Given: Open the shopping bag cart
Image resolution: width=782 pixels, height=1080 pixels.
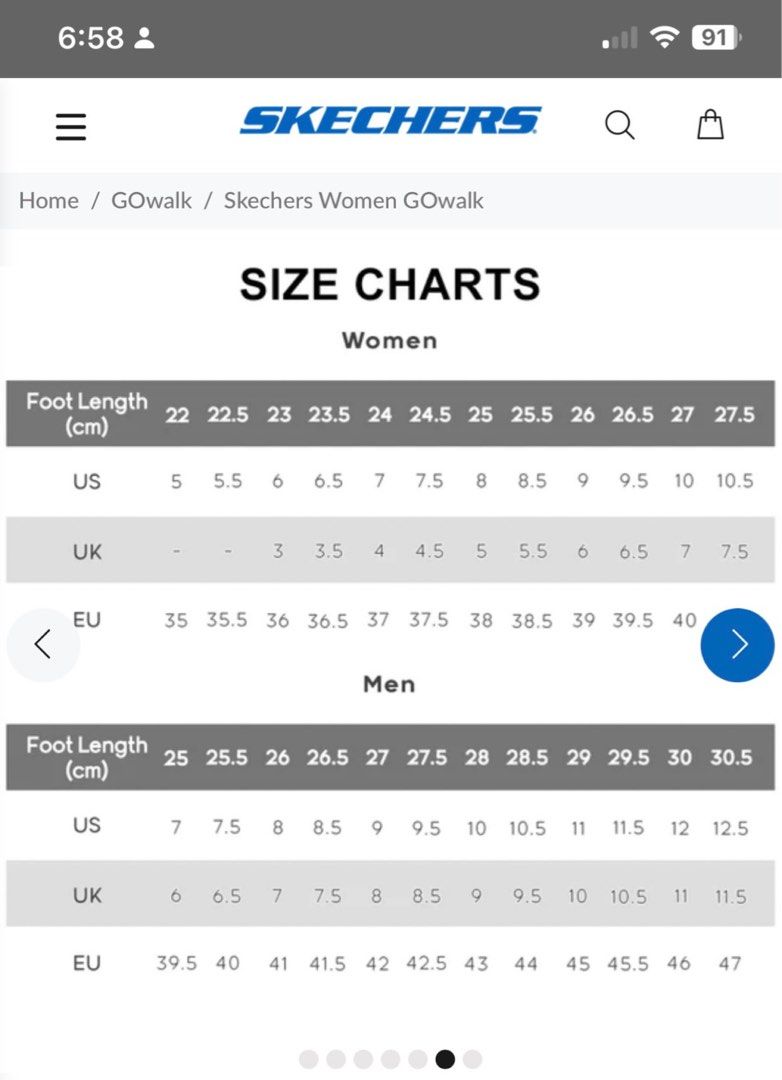Looking at the screenshot, I should click(710, 125).
